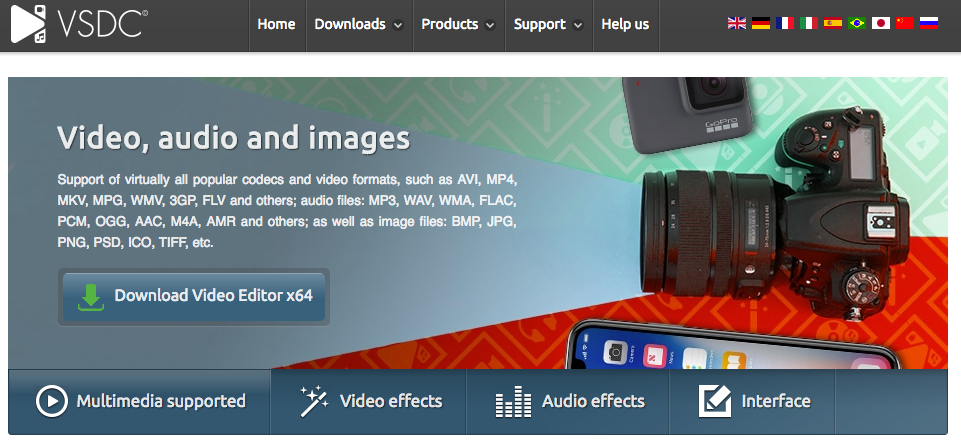Switch site language to English flag

(737, 23)
